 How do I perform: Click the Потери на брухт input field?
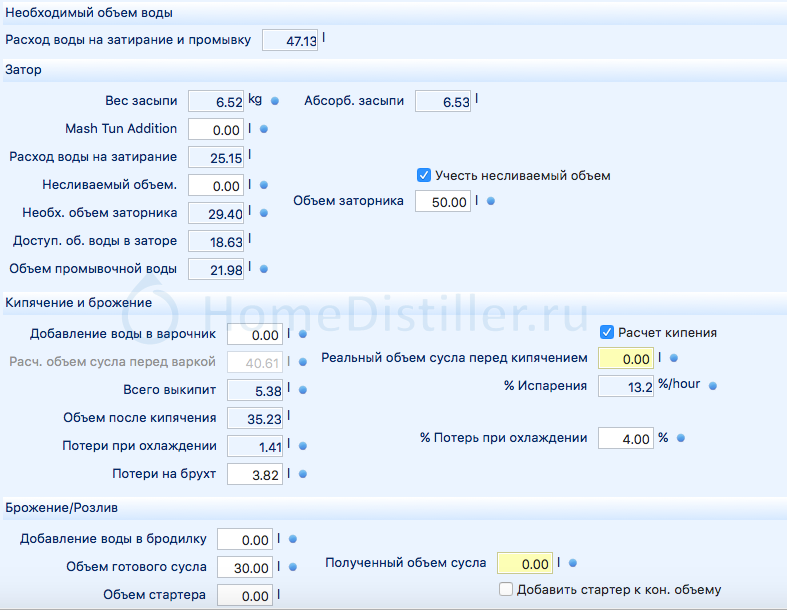254,475
